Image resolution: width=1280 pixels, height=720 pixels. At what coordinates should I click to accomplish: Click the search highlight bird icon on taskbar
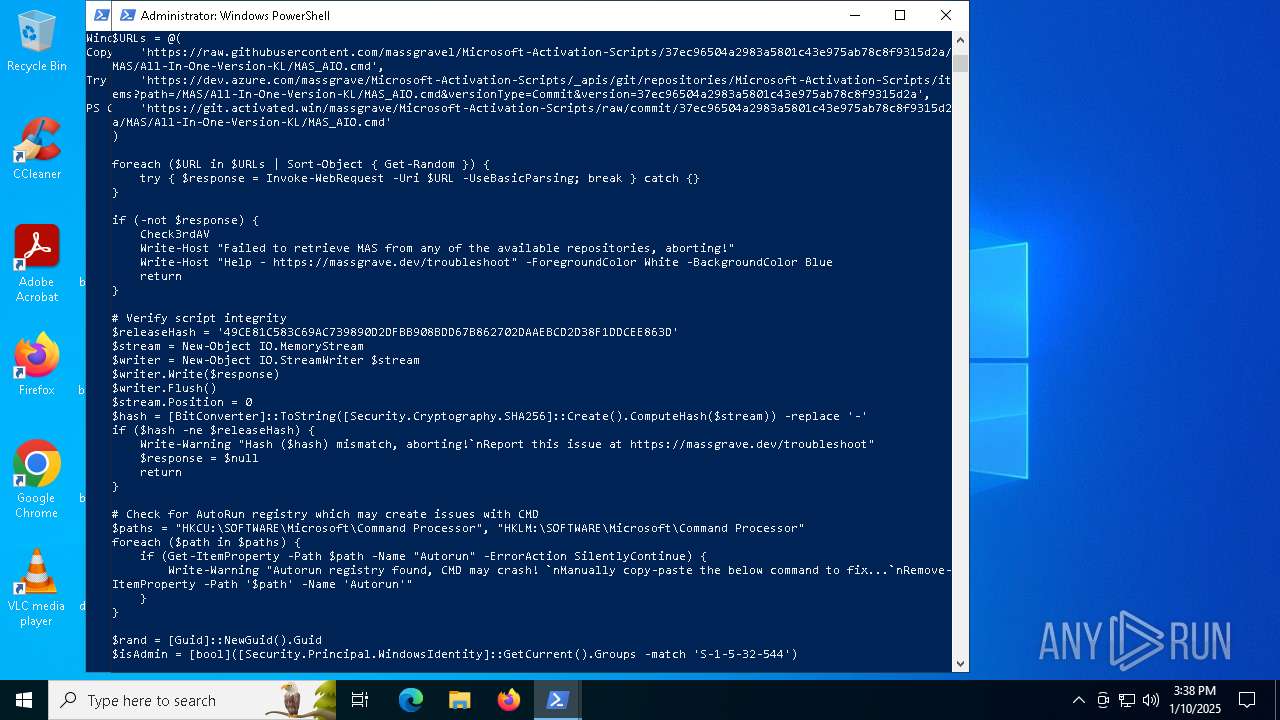tap(300, 700)
